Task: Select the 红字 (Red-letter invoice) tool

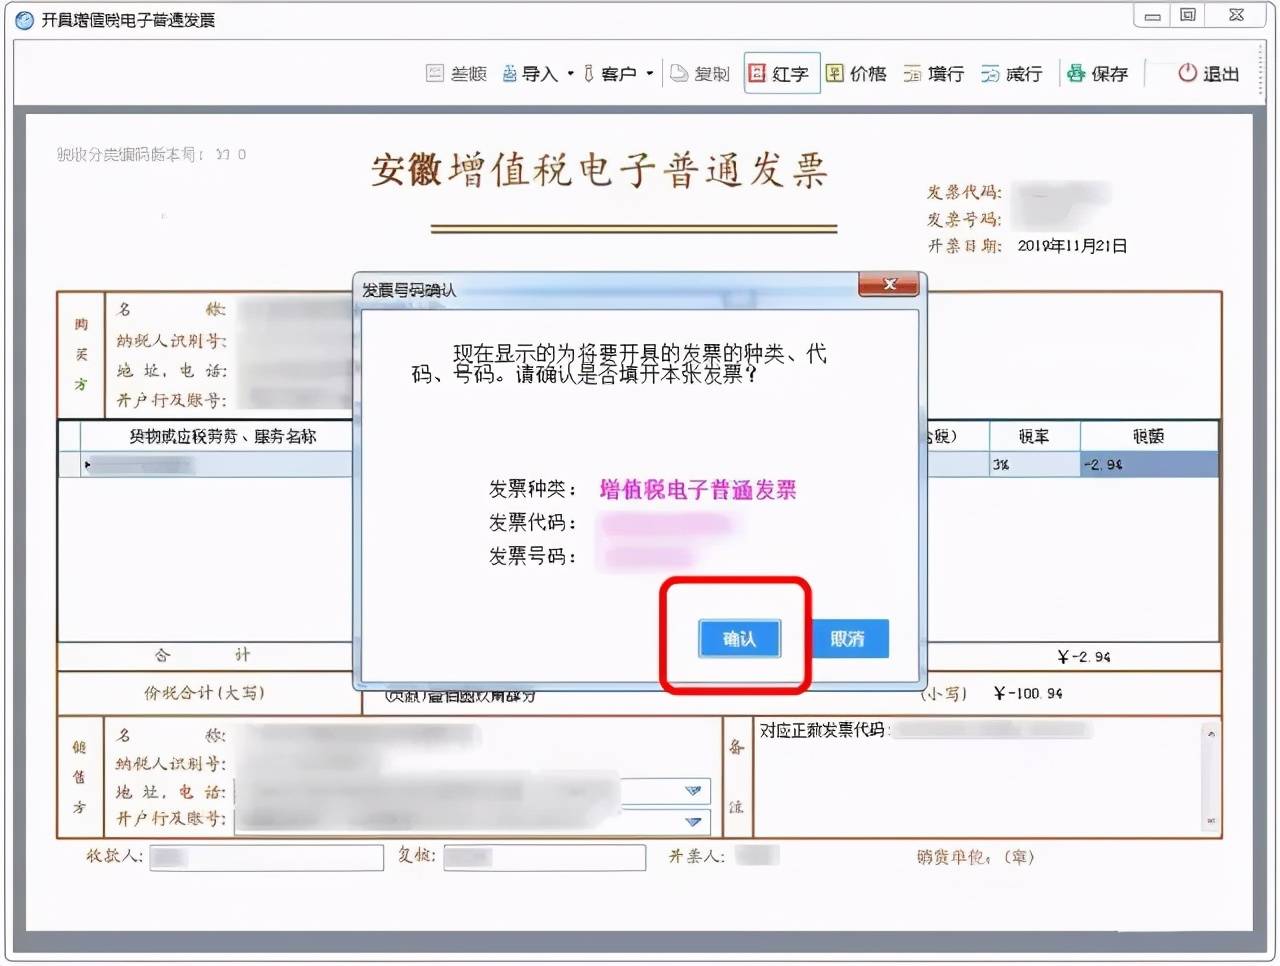Action: 781,72
